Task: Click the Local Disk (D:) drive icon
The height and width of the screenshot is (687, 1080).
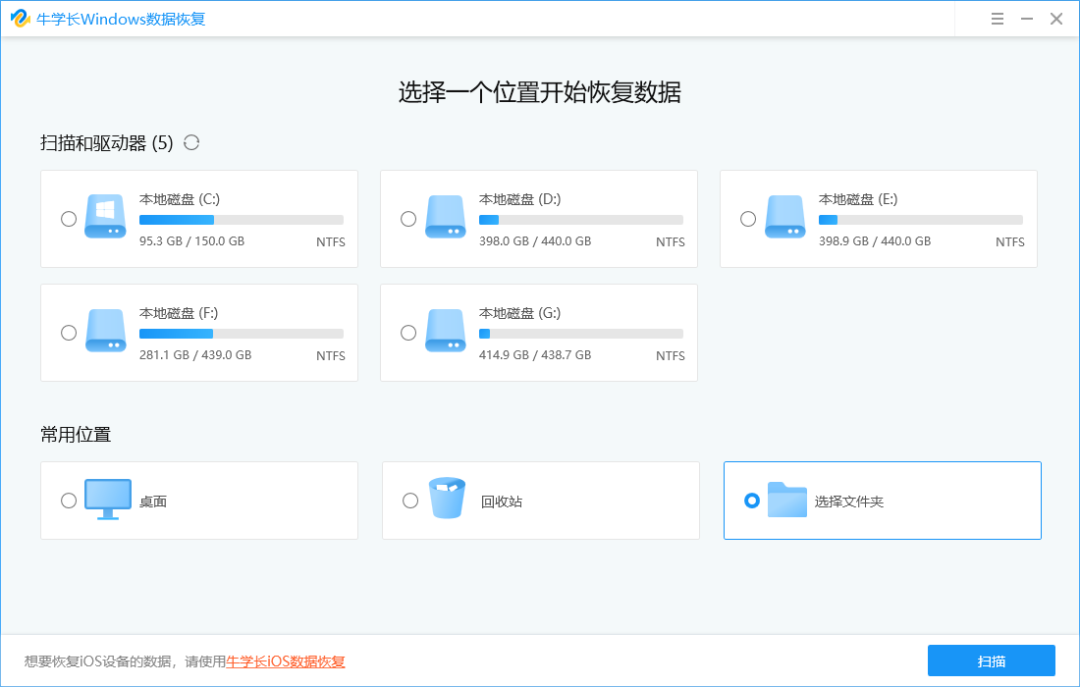Action: tap(445, 217)
